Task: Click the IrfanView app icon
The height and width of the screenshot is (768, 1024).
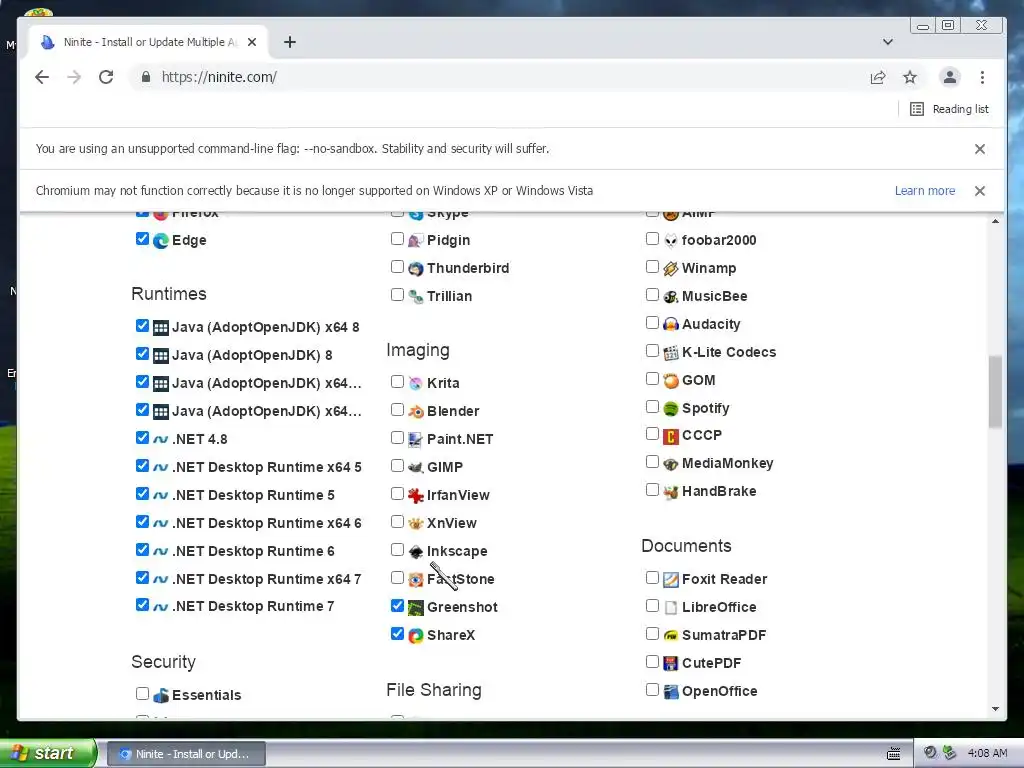Action: coord(415,496)
